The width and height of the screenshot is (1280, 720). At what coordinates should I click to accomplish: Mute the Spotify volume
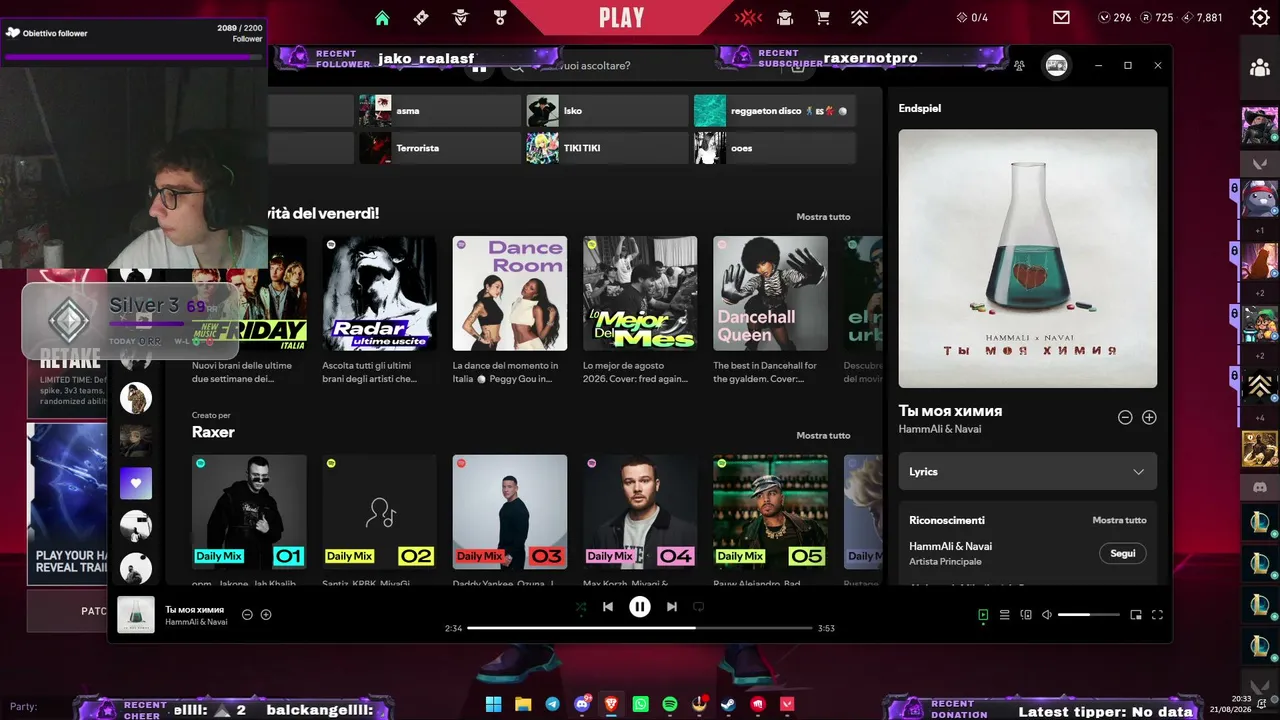click(x=1047, y=615)
